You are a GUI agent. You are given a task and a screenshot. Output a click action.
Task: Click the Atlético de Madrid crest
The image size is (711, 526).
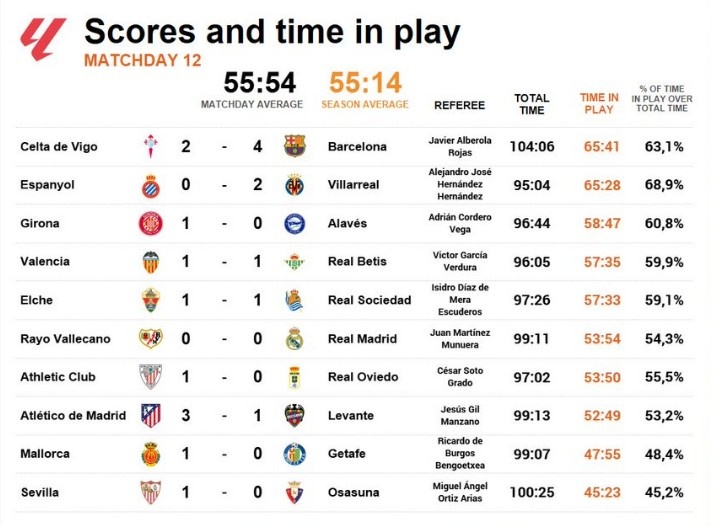(x=150, y=416)
